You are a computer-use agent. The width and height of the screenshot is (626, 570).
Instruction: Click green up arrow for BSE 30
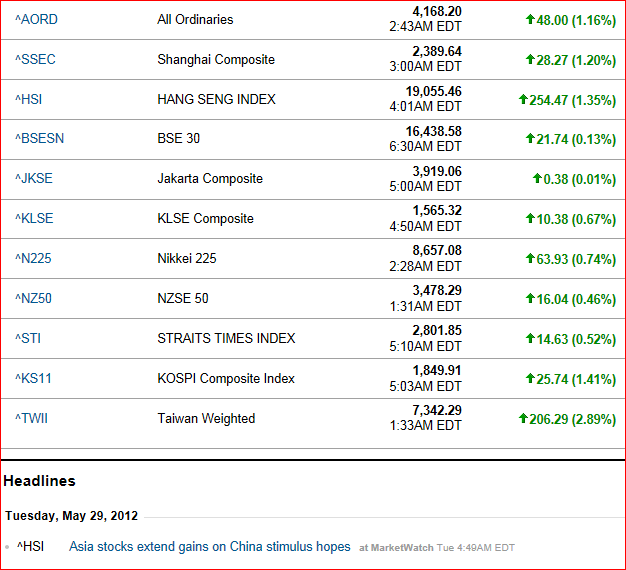pos(530,138)
